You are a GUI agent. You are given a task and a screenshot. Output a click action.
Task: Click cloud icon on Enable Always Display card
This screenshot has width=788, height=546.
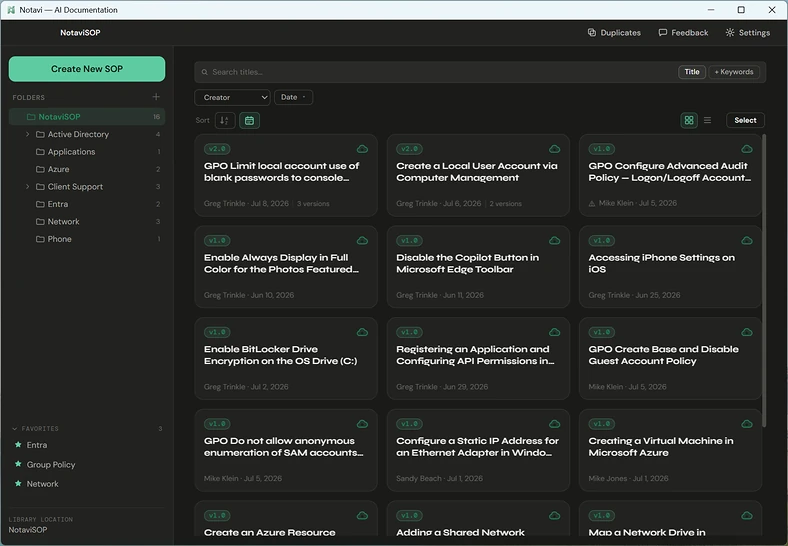[362, 240]
